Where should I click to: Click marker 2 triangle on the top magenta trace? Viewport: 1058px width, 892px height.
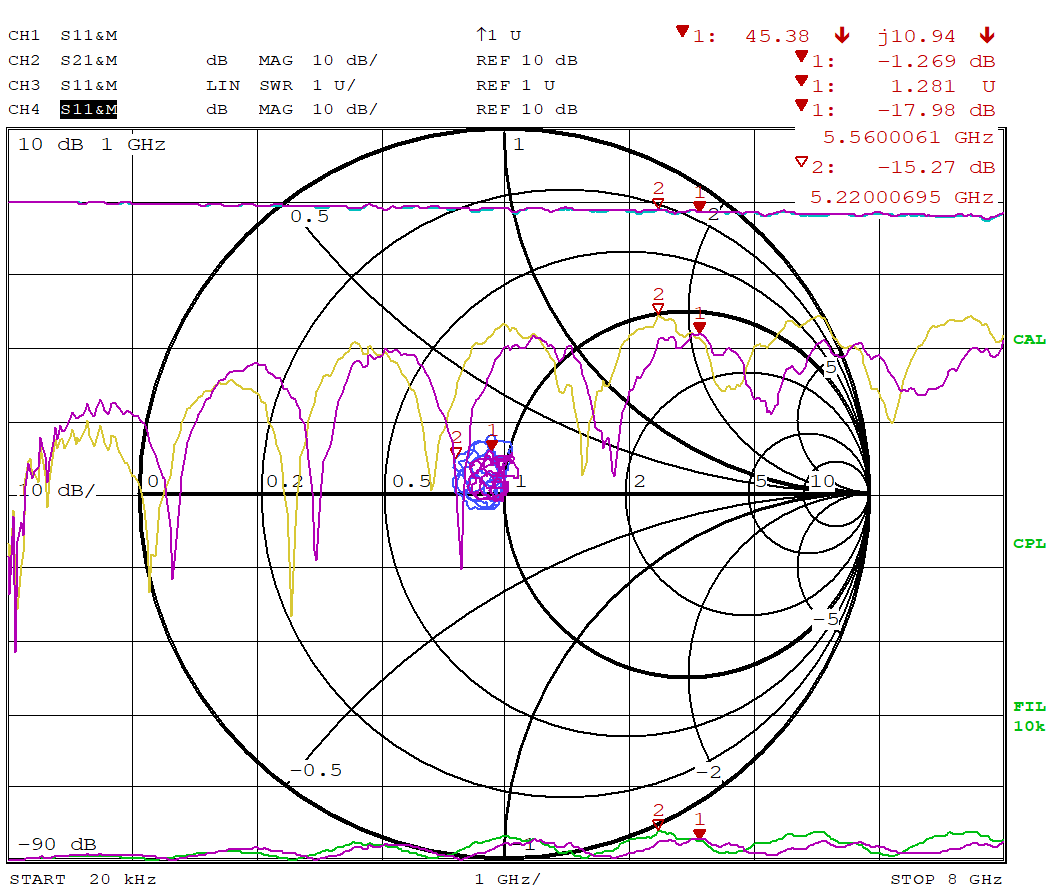[658, 203]
